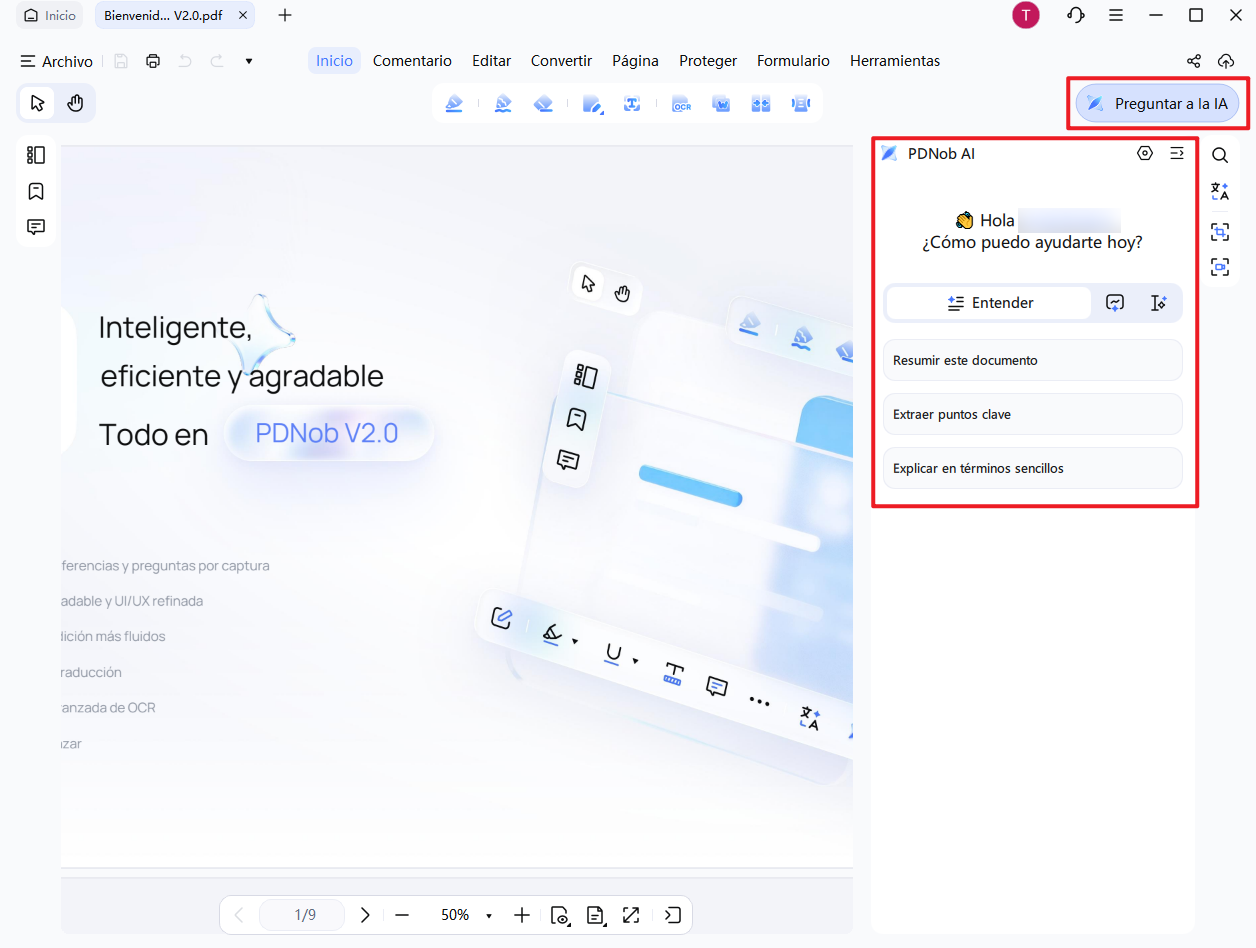The height and width of the screenshot is (948, 1256).
Task: Open the view mode eye-page dropdown
Action: pyautogui.click(x=561, y=915)
